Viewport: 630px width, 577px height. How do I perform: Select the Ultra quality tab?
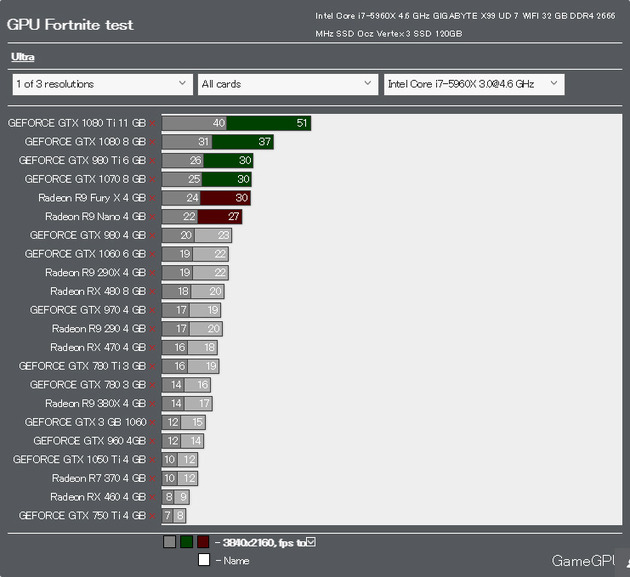point(22,57)
